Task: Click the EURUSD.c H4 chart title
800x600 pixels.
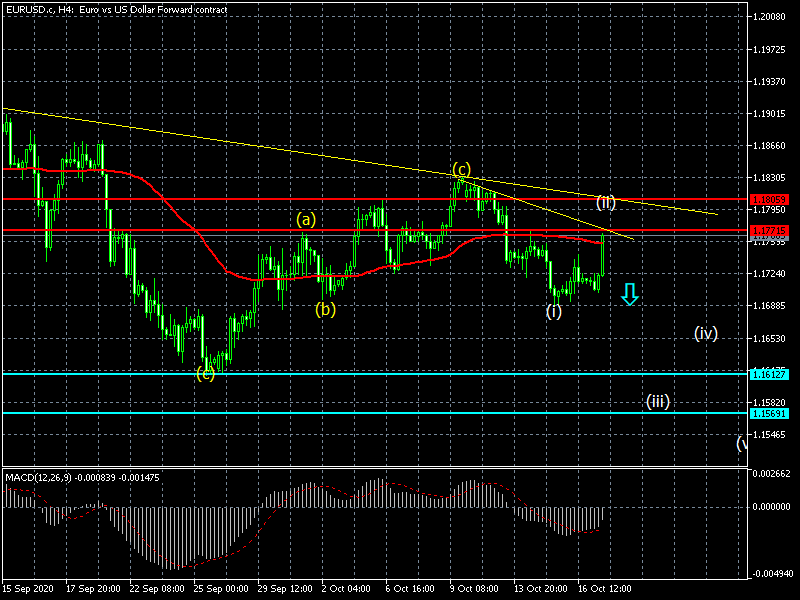Action: (x=115, y=9)
